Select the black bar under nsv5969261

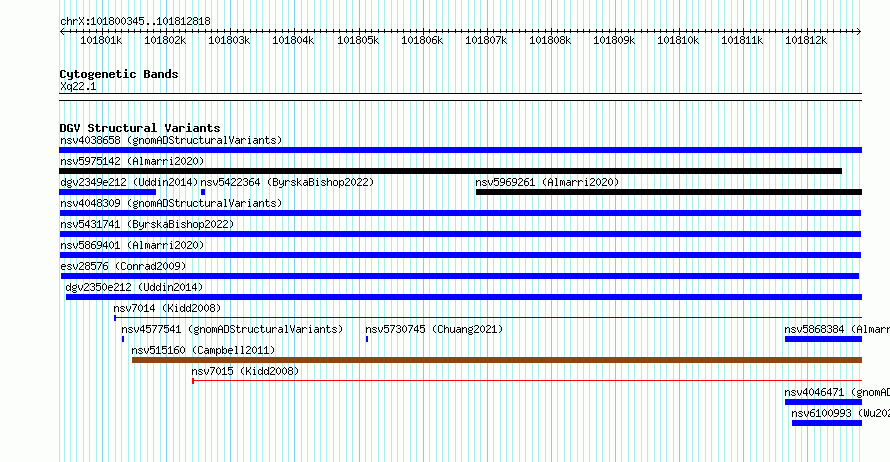tap(669, 192)
